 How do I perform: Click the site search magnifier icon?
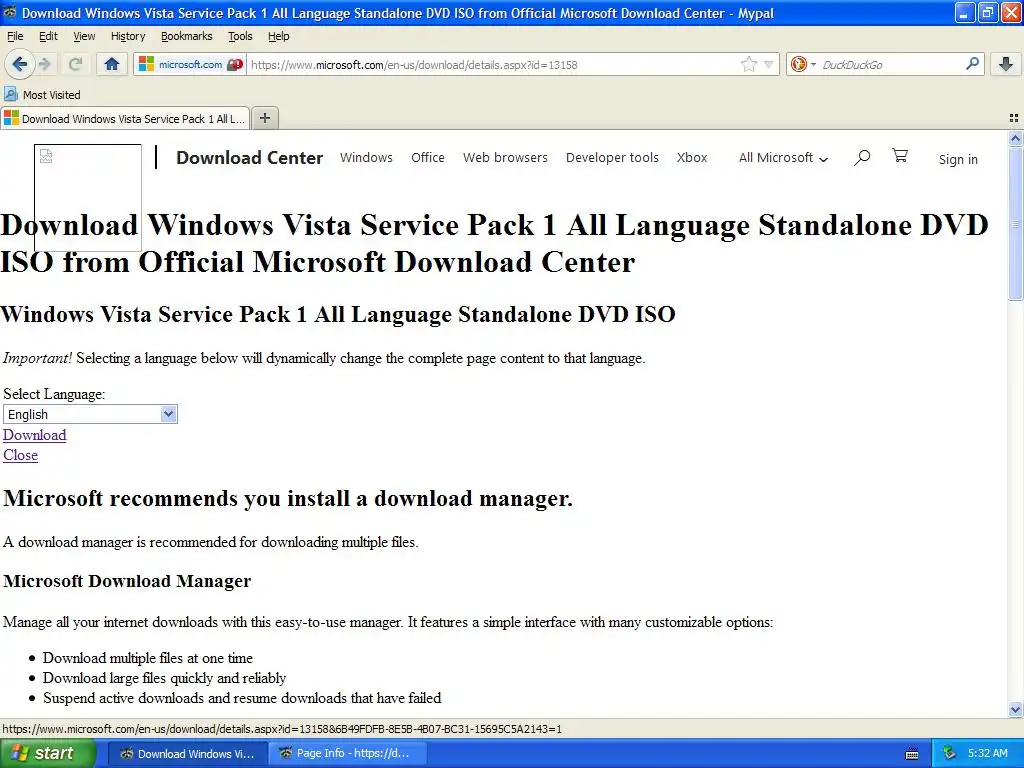click(862, 157)
